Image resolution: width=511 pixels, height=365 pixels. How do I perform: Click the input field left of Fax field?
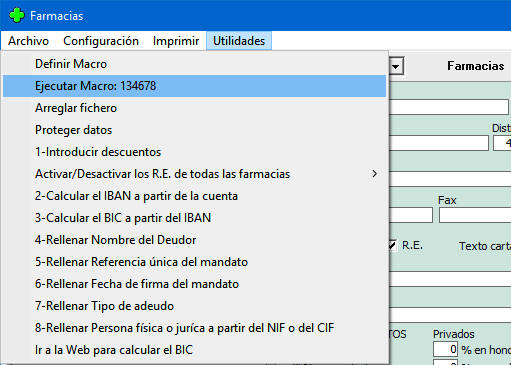pyautogui.click(x=411, y=215)
